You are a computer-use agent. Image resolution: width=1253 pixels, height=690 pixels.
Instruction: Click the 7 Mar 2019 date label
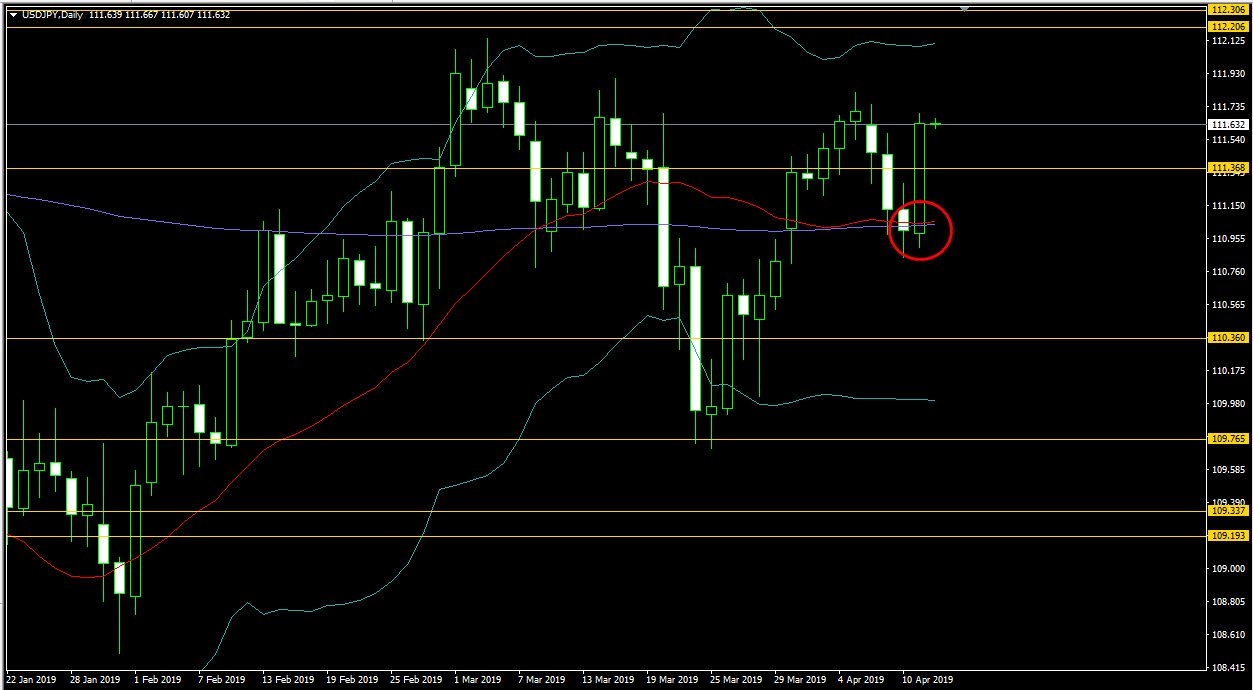541,680
